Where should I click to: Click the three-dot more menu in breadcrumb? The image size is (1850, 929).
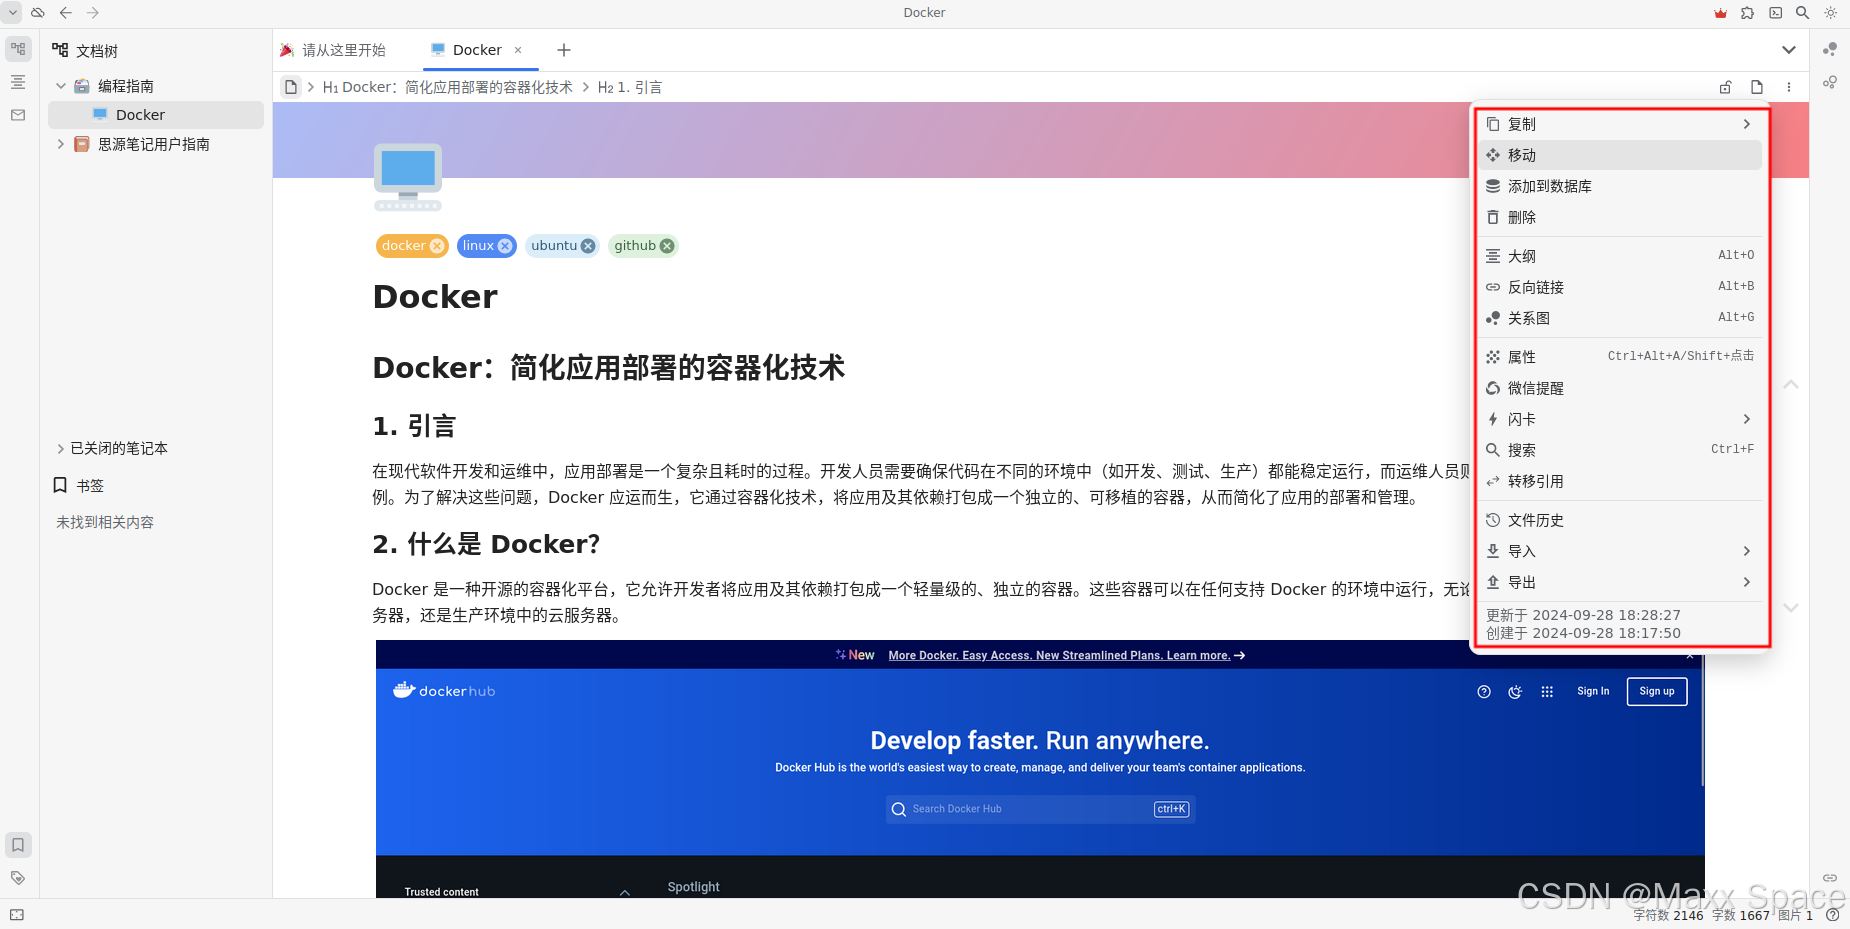(1789, 87)
